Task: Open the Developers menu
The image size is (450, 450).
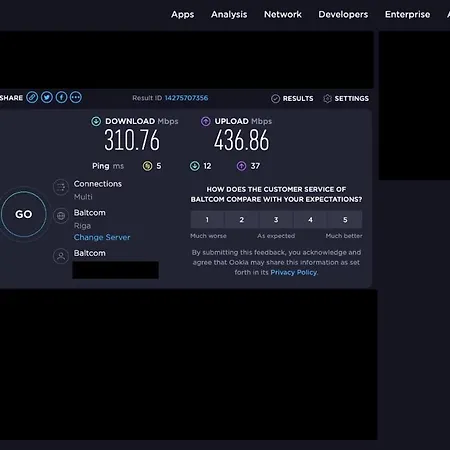Action: 343,15
